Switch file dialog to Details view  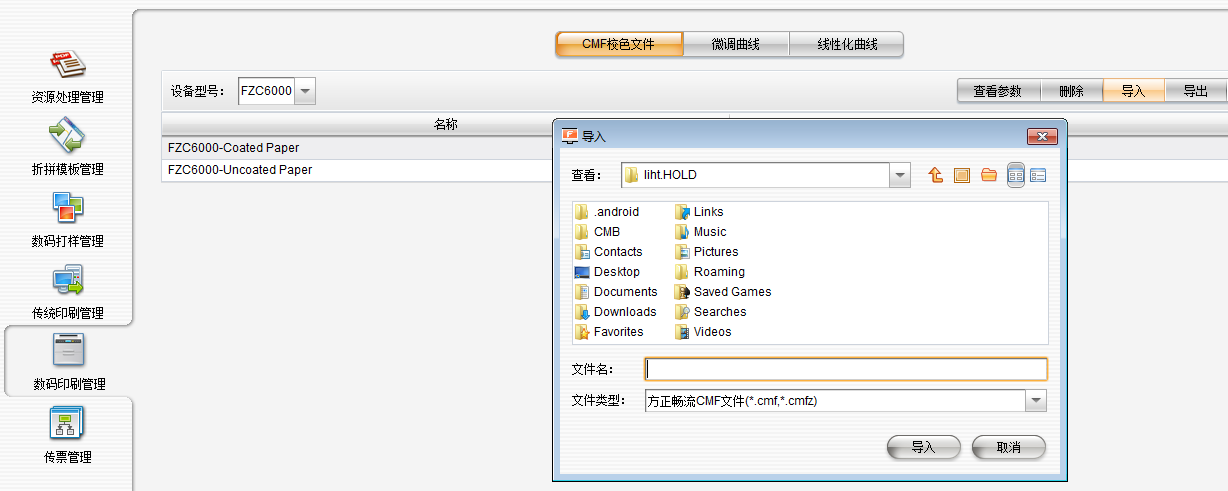tap(1038, 175)
